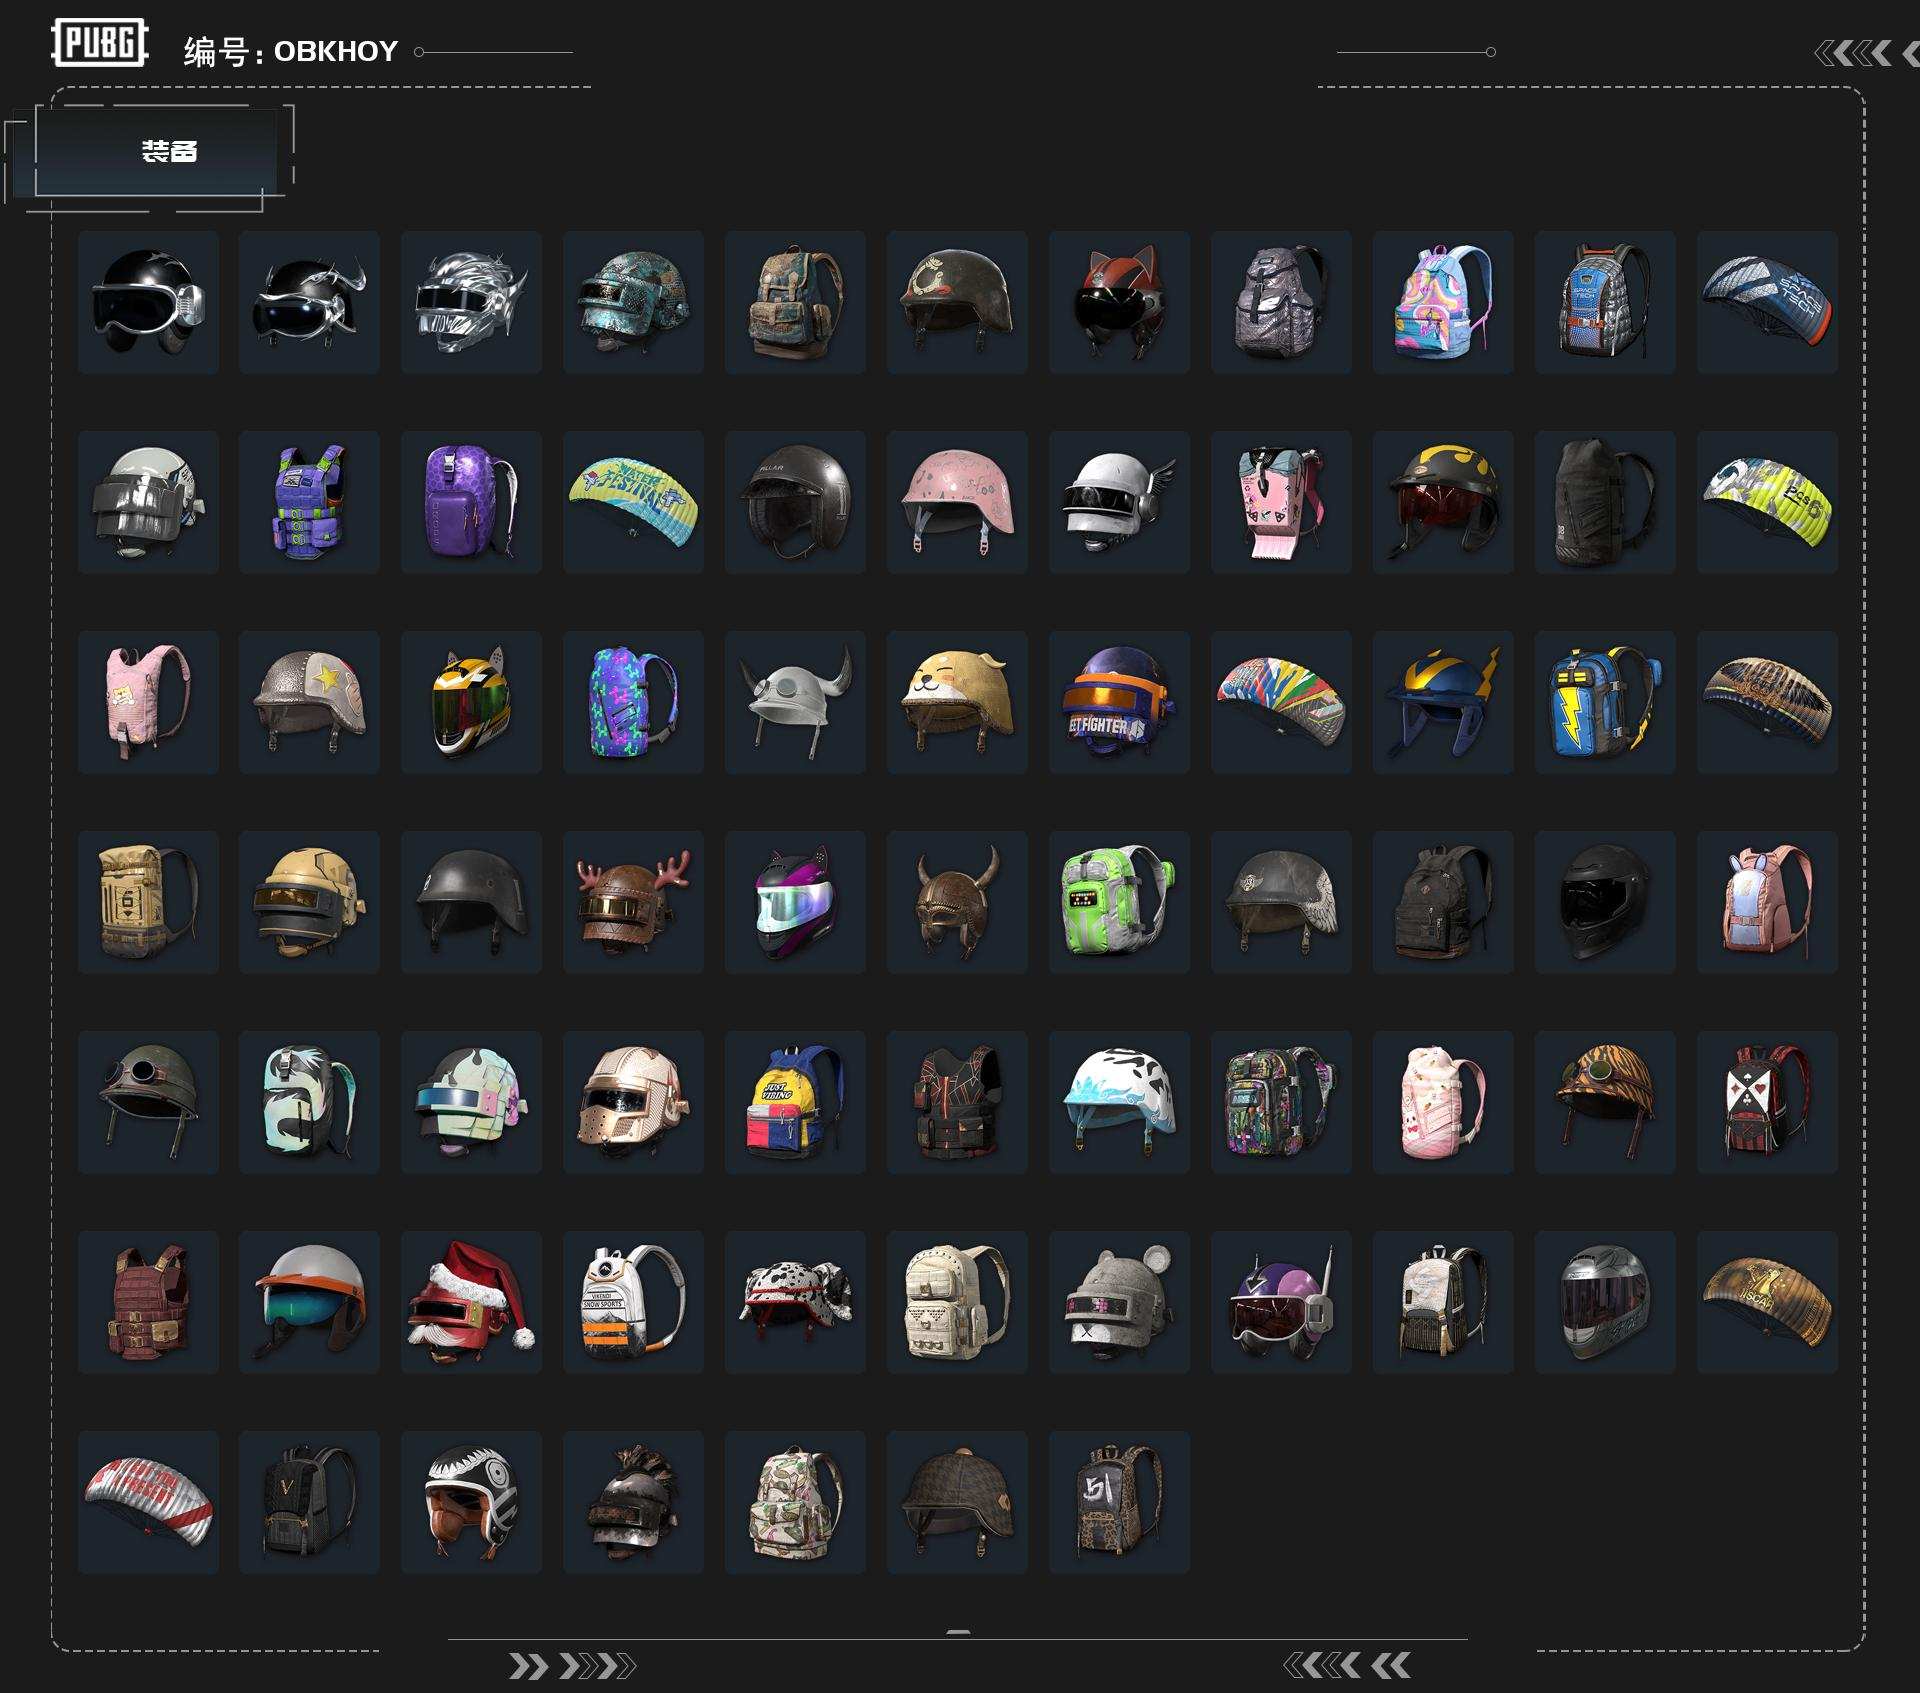Select the black PILLAR helmet
Screen dimensions: 1920x1693
tap(795, 502)
